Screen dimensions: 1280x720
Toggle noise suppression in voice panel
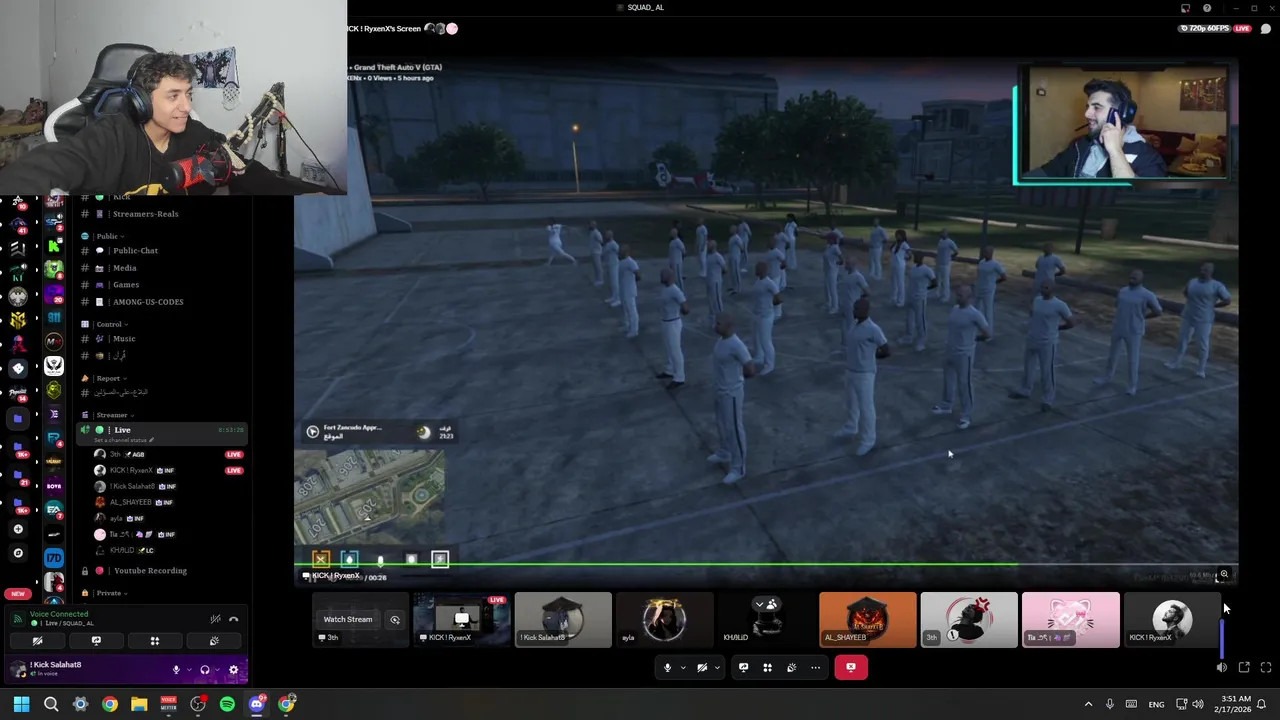click(215, 619)
